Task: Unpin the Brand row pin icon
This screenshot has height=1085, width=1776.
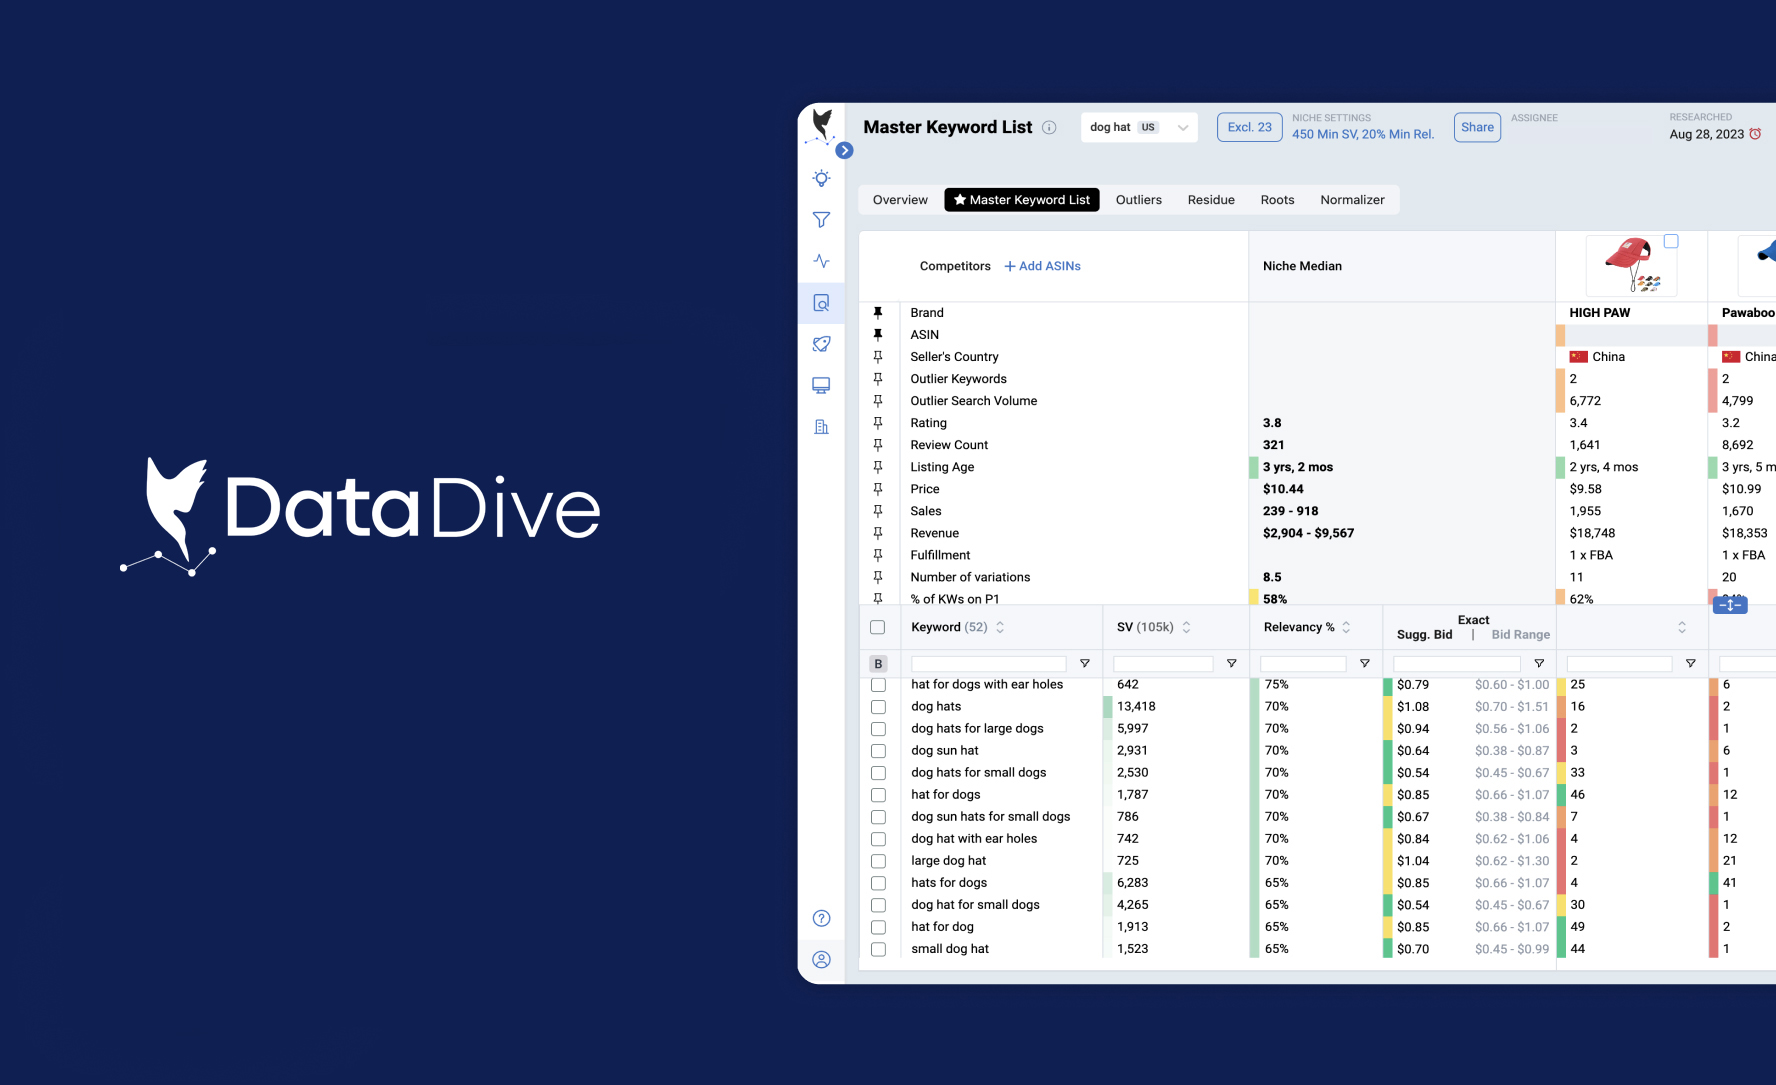Action: [878, 312]
